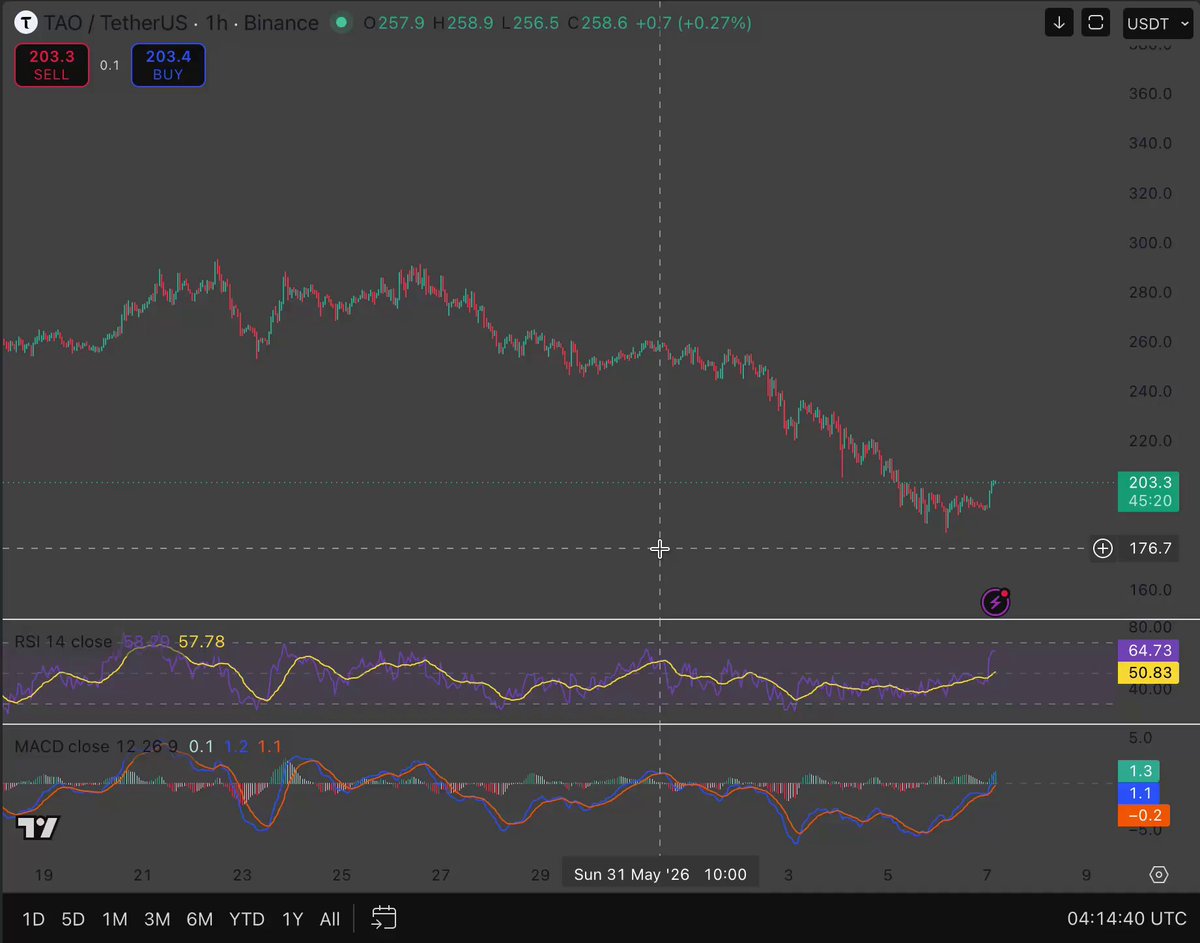This screenshot has height=943, width=1200.
Task: Click the Sun 31 May '26 date label
Action: pos(660,874)
